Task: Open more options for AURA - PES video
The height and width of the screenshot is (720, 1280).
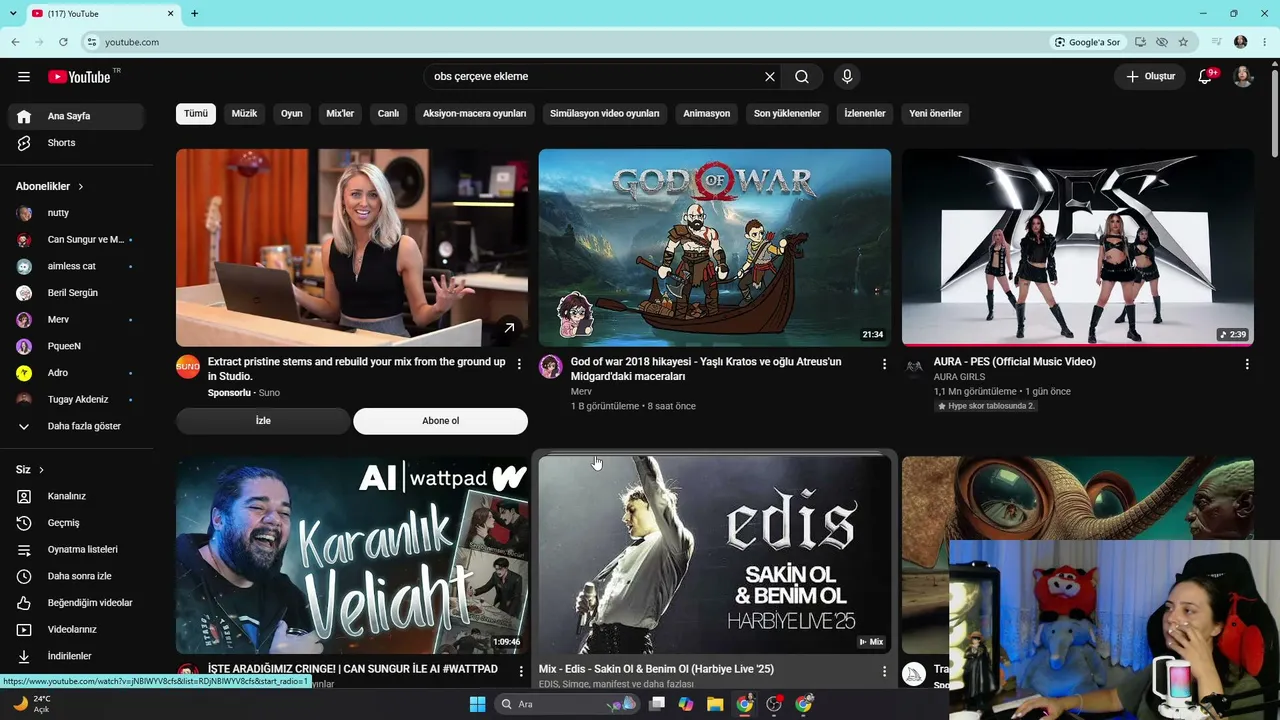Action: (1247, 365)
